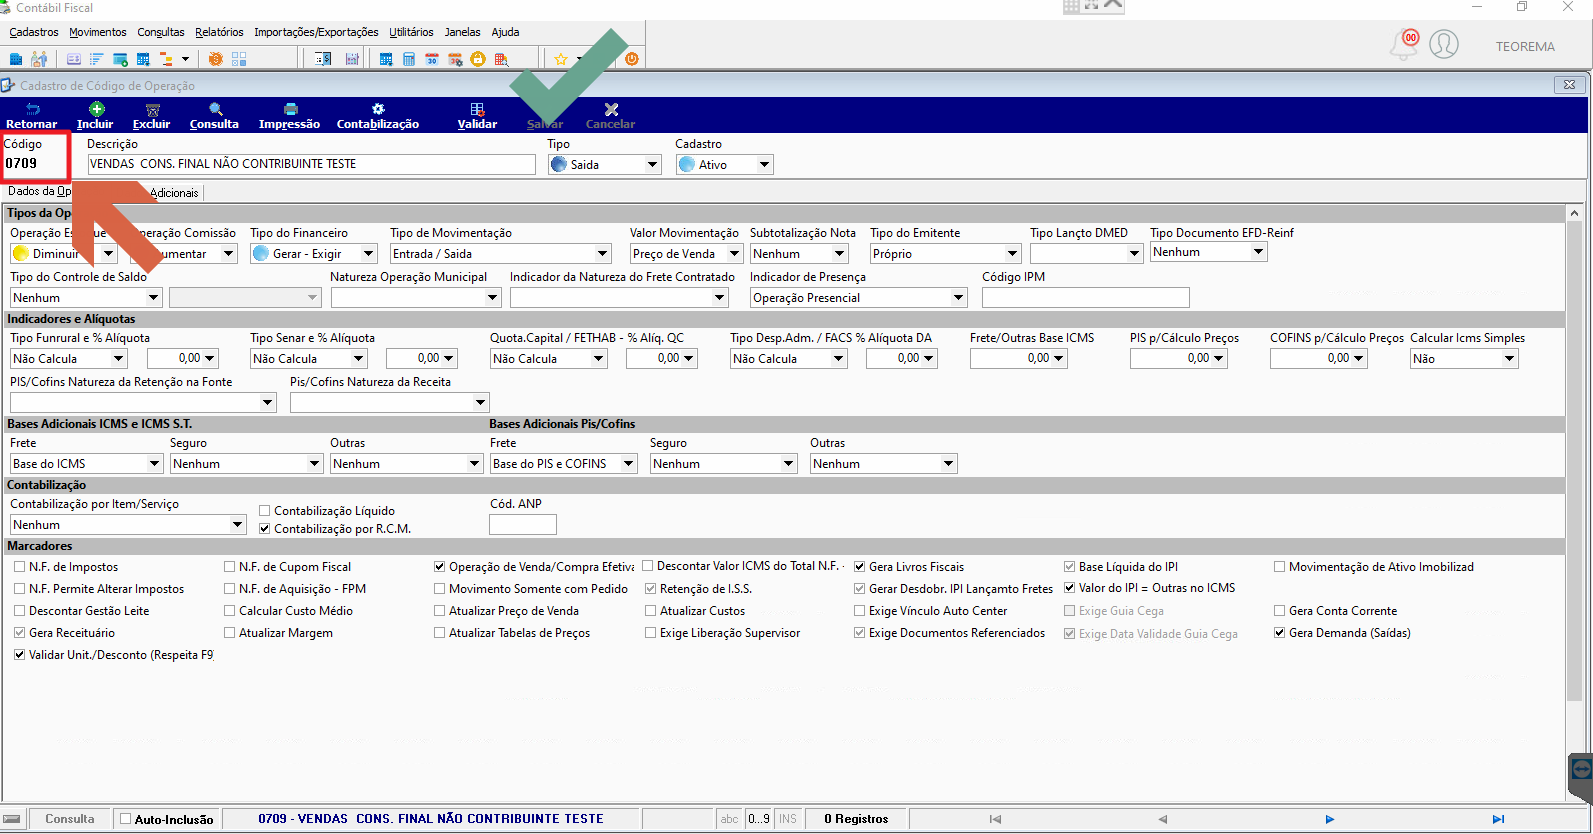Click scrollbar up arrow in form panel
1593x834 pixels.
(x=1575, y=213)
